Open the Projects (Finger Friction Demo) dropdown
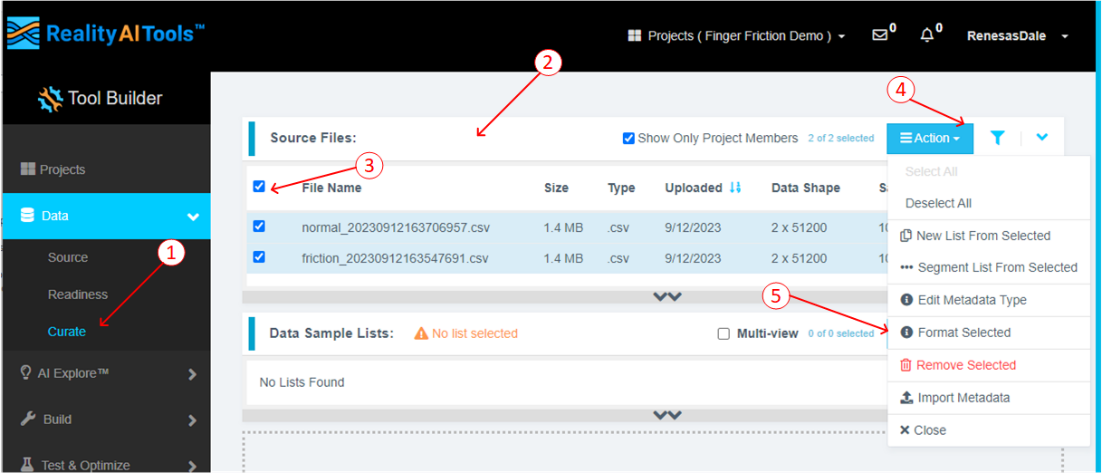 (736, 36)
